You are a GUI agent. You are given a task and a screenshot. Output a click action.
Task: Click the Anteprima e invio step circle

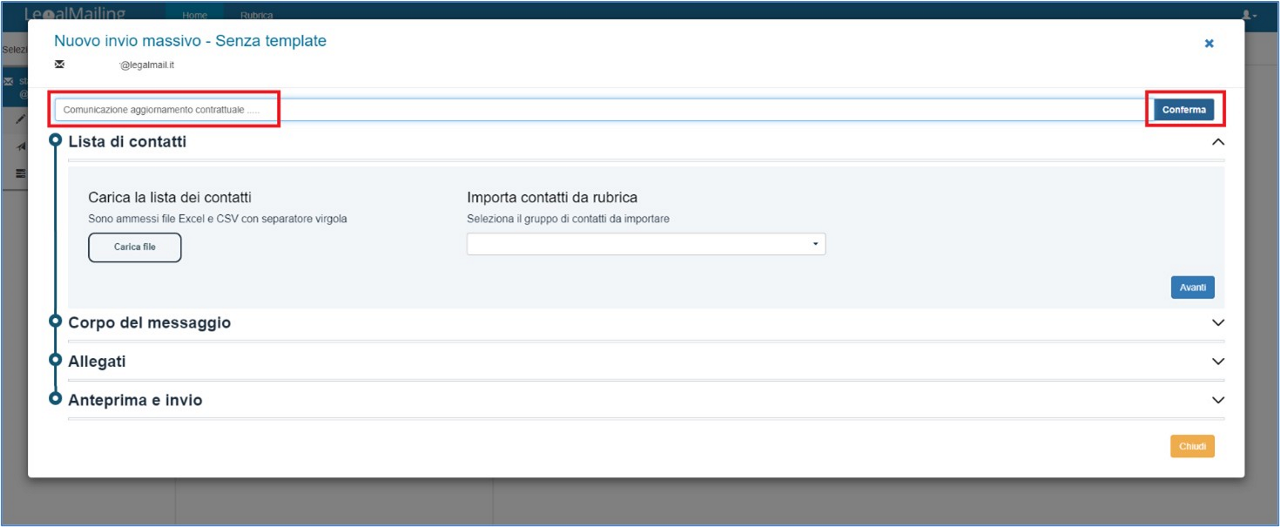56,399
